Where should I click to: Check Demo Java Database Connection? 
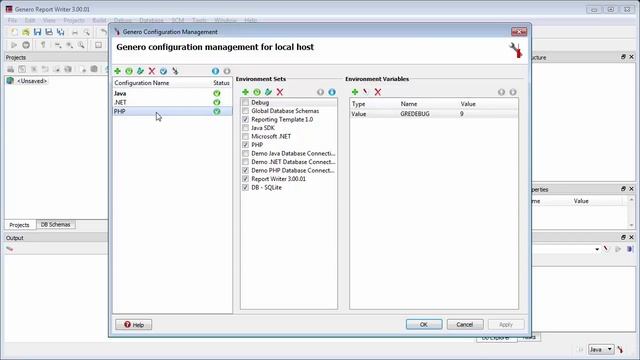[x=245, y=153]
